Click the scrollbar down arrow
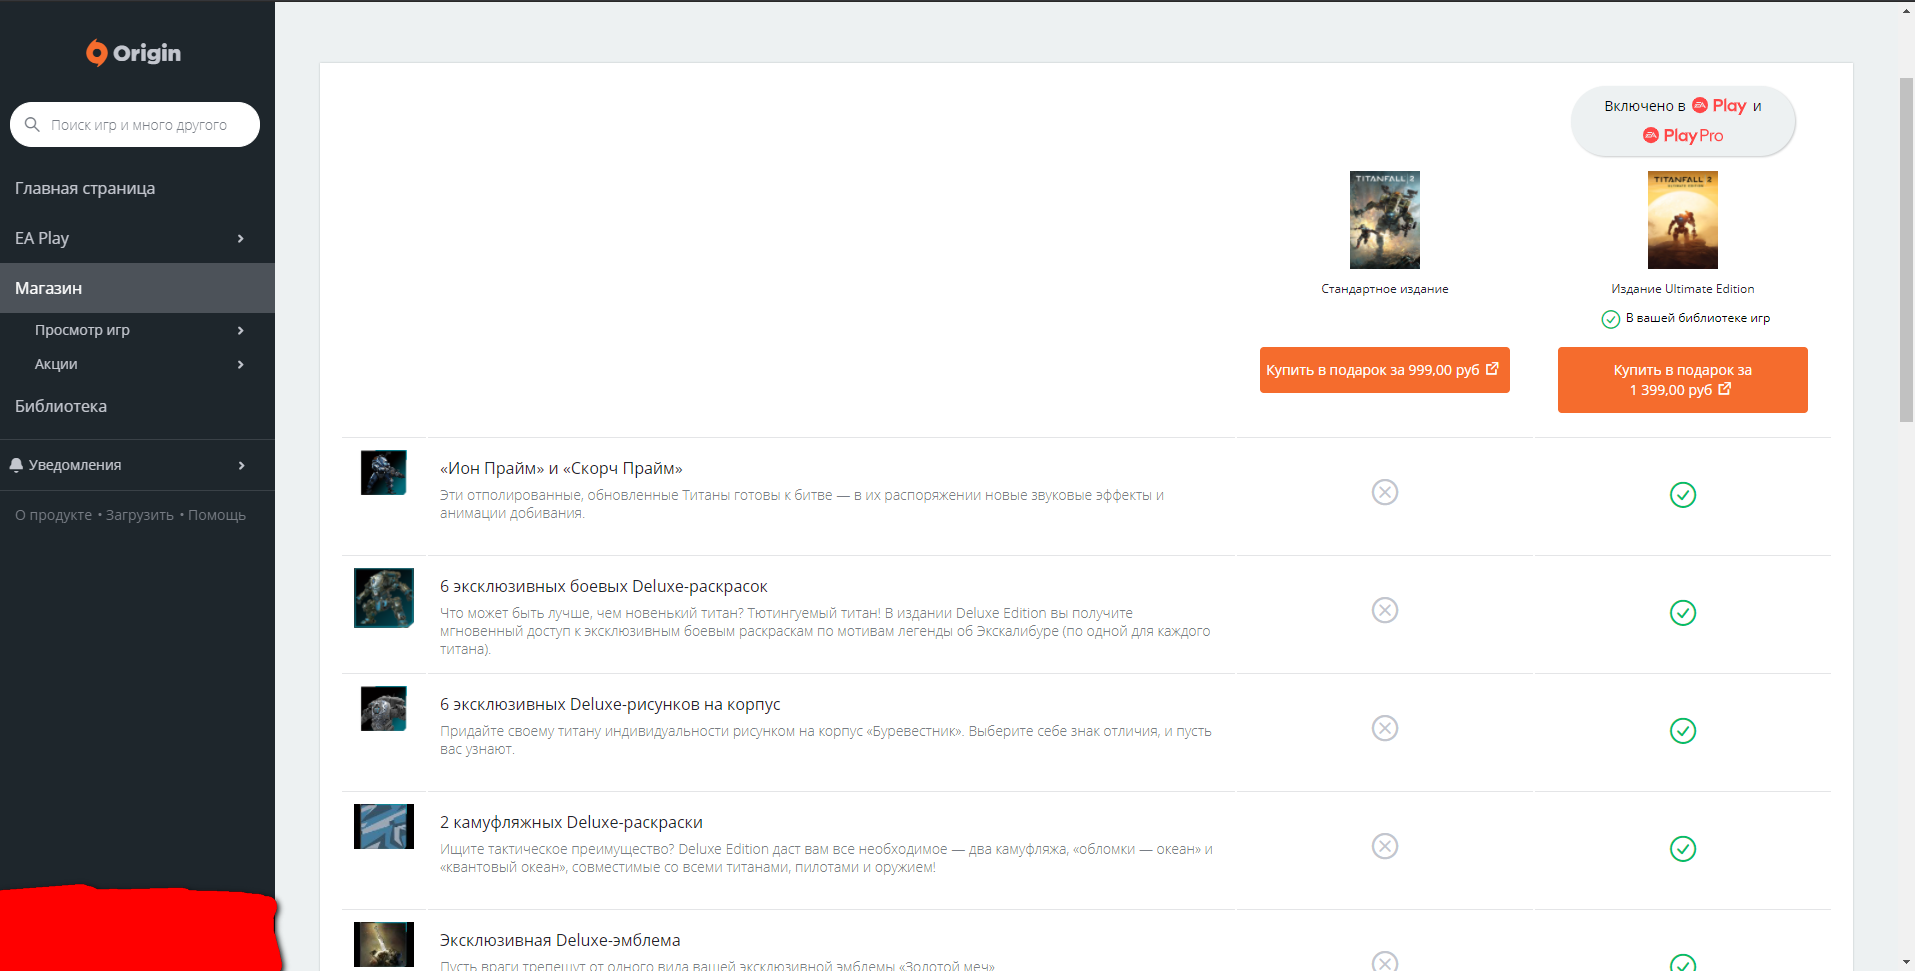This screenshot has height=971, width=1915. (x=1906, y=962)
